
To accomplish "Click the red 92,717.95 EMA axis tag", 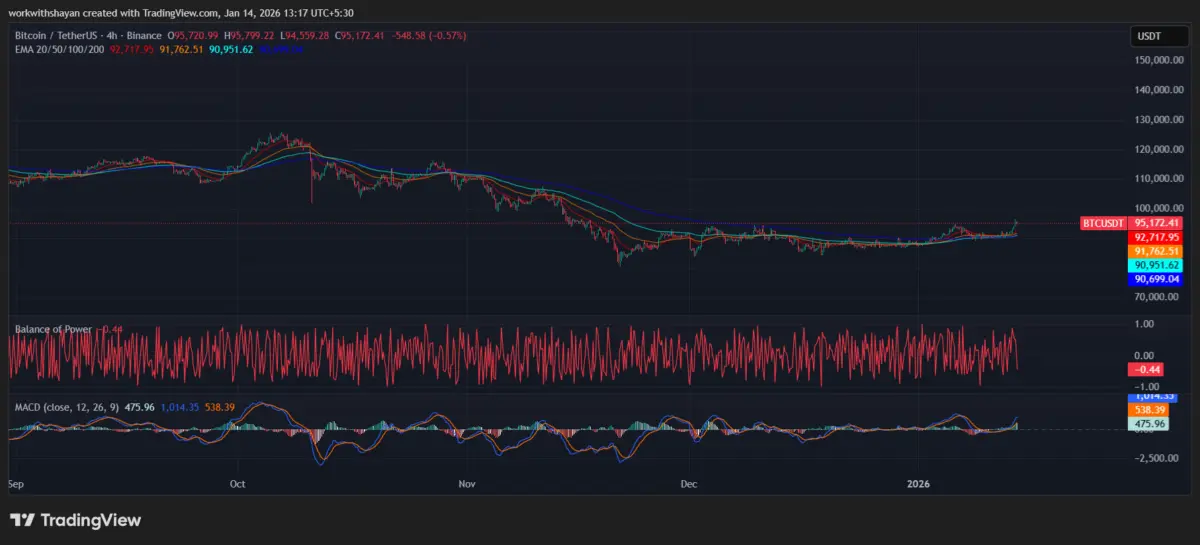I will coord(1155,237).
